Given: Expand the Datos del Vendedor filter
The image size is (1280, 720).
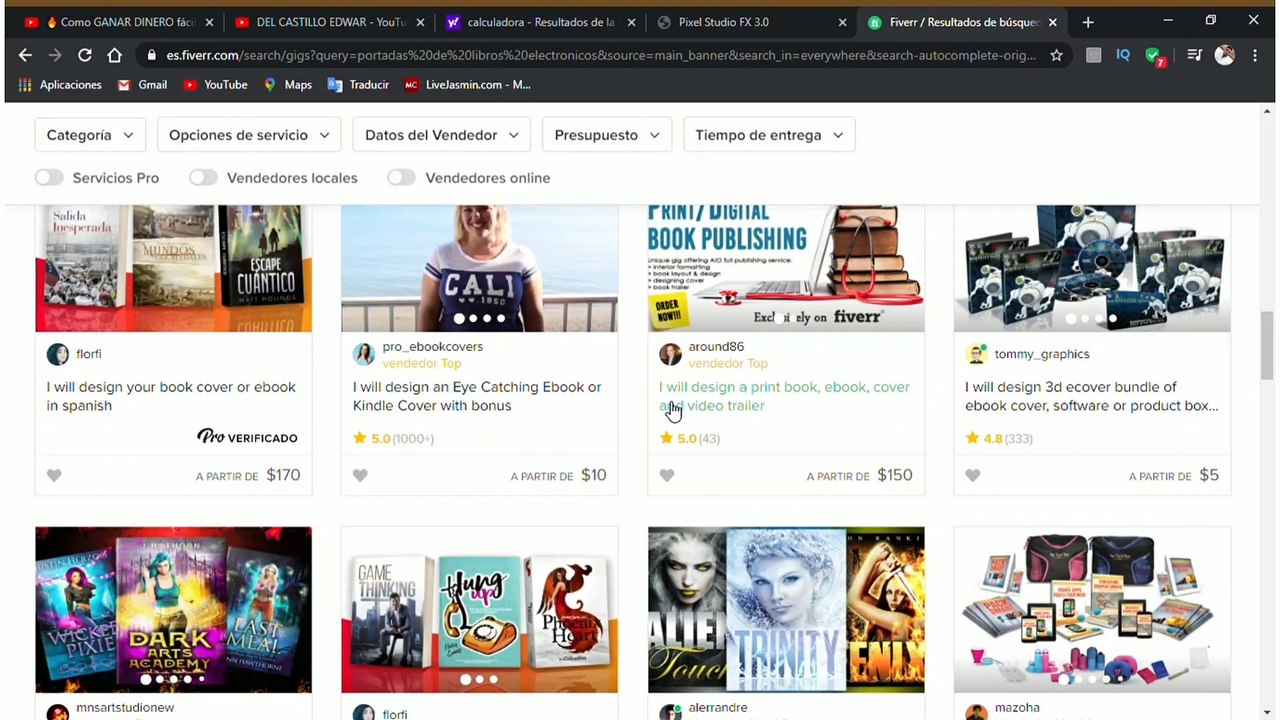Looking at the screenshot, I should 442,135.
